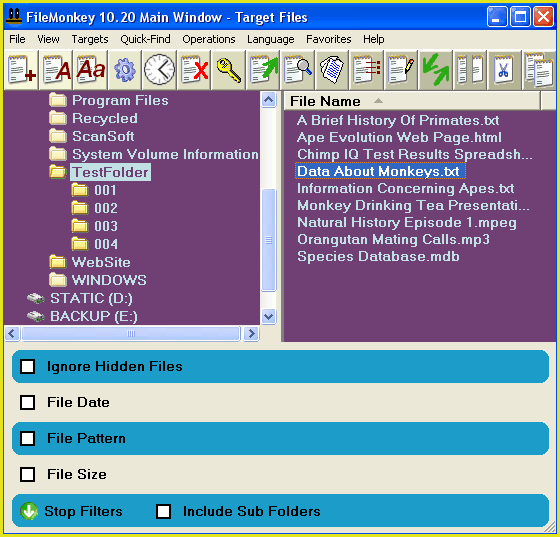Click the Stop Filters button

(71, 511)
